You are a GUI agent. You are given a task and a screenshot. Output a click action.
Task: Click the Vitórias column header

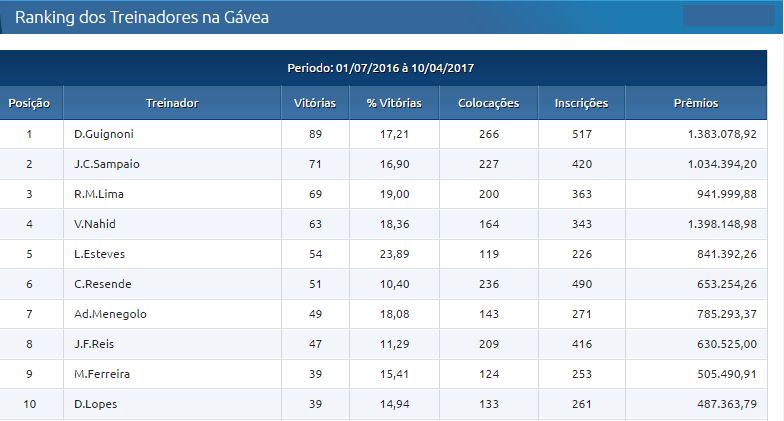click(x=315, y=103)
